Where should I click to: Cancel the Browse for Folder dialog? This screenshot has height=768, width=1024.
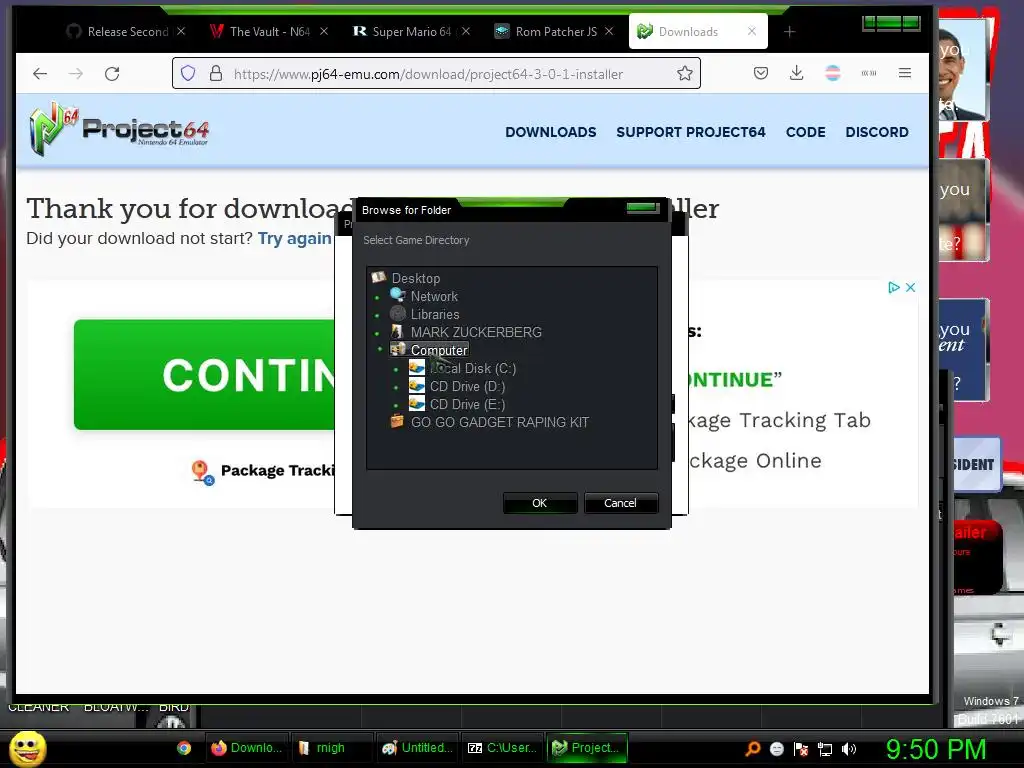click(620, 503)
